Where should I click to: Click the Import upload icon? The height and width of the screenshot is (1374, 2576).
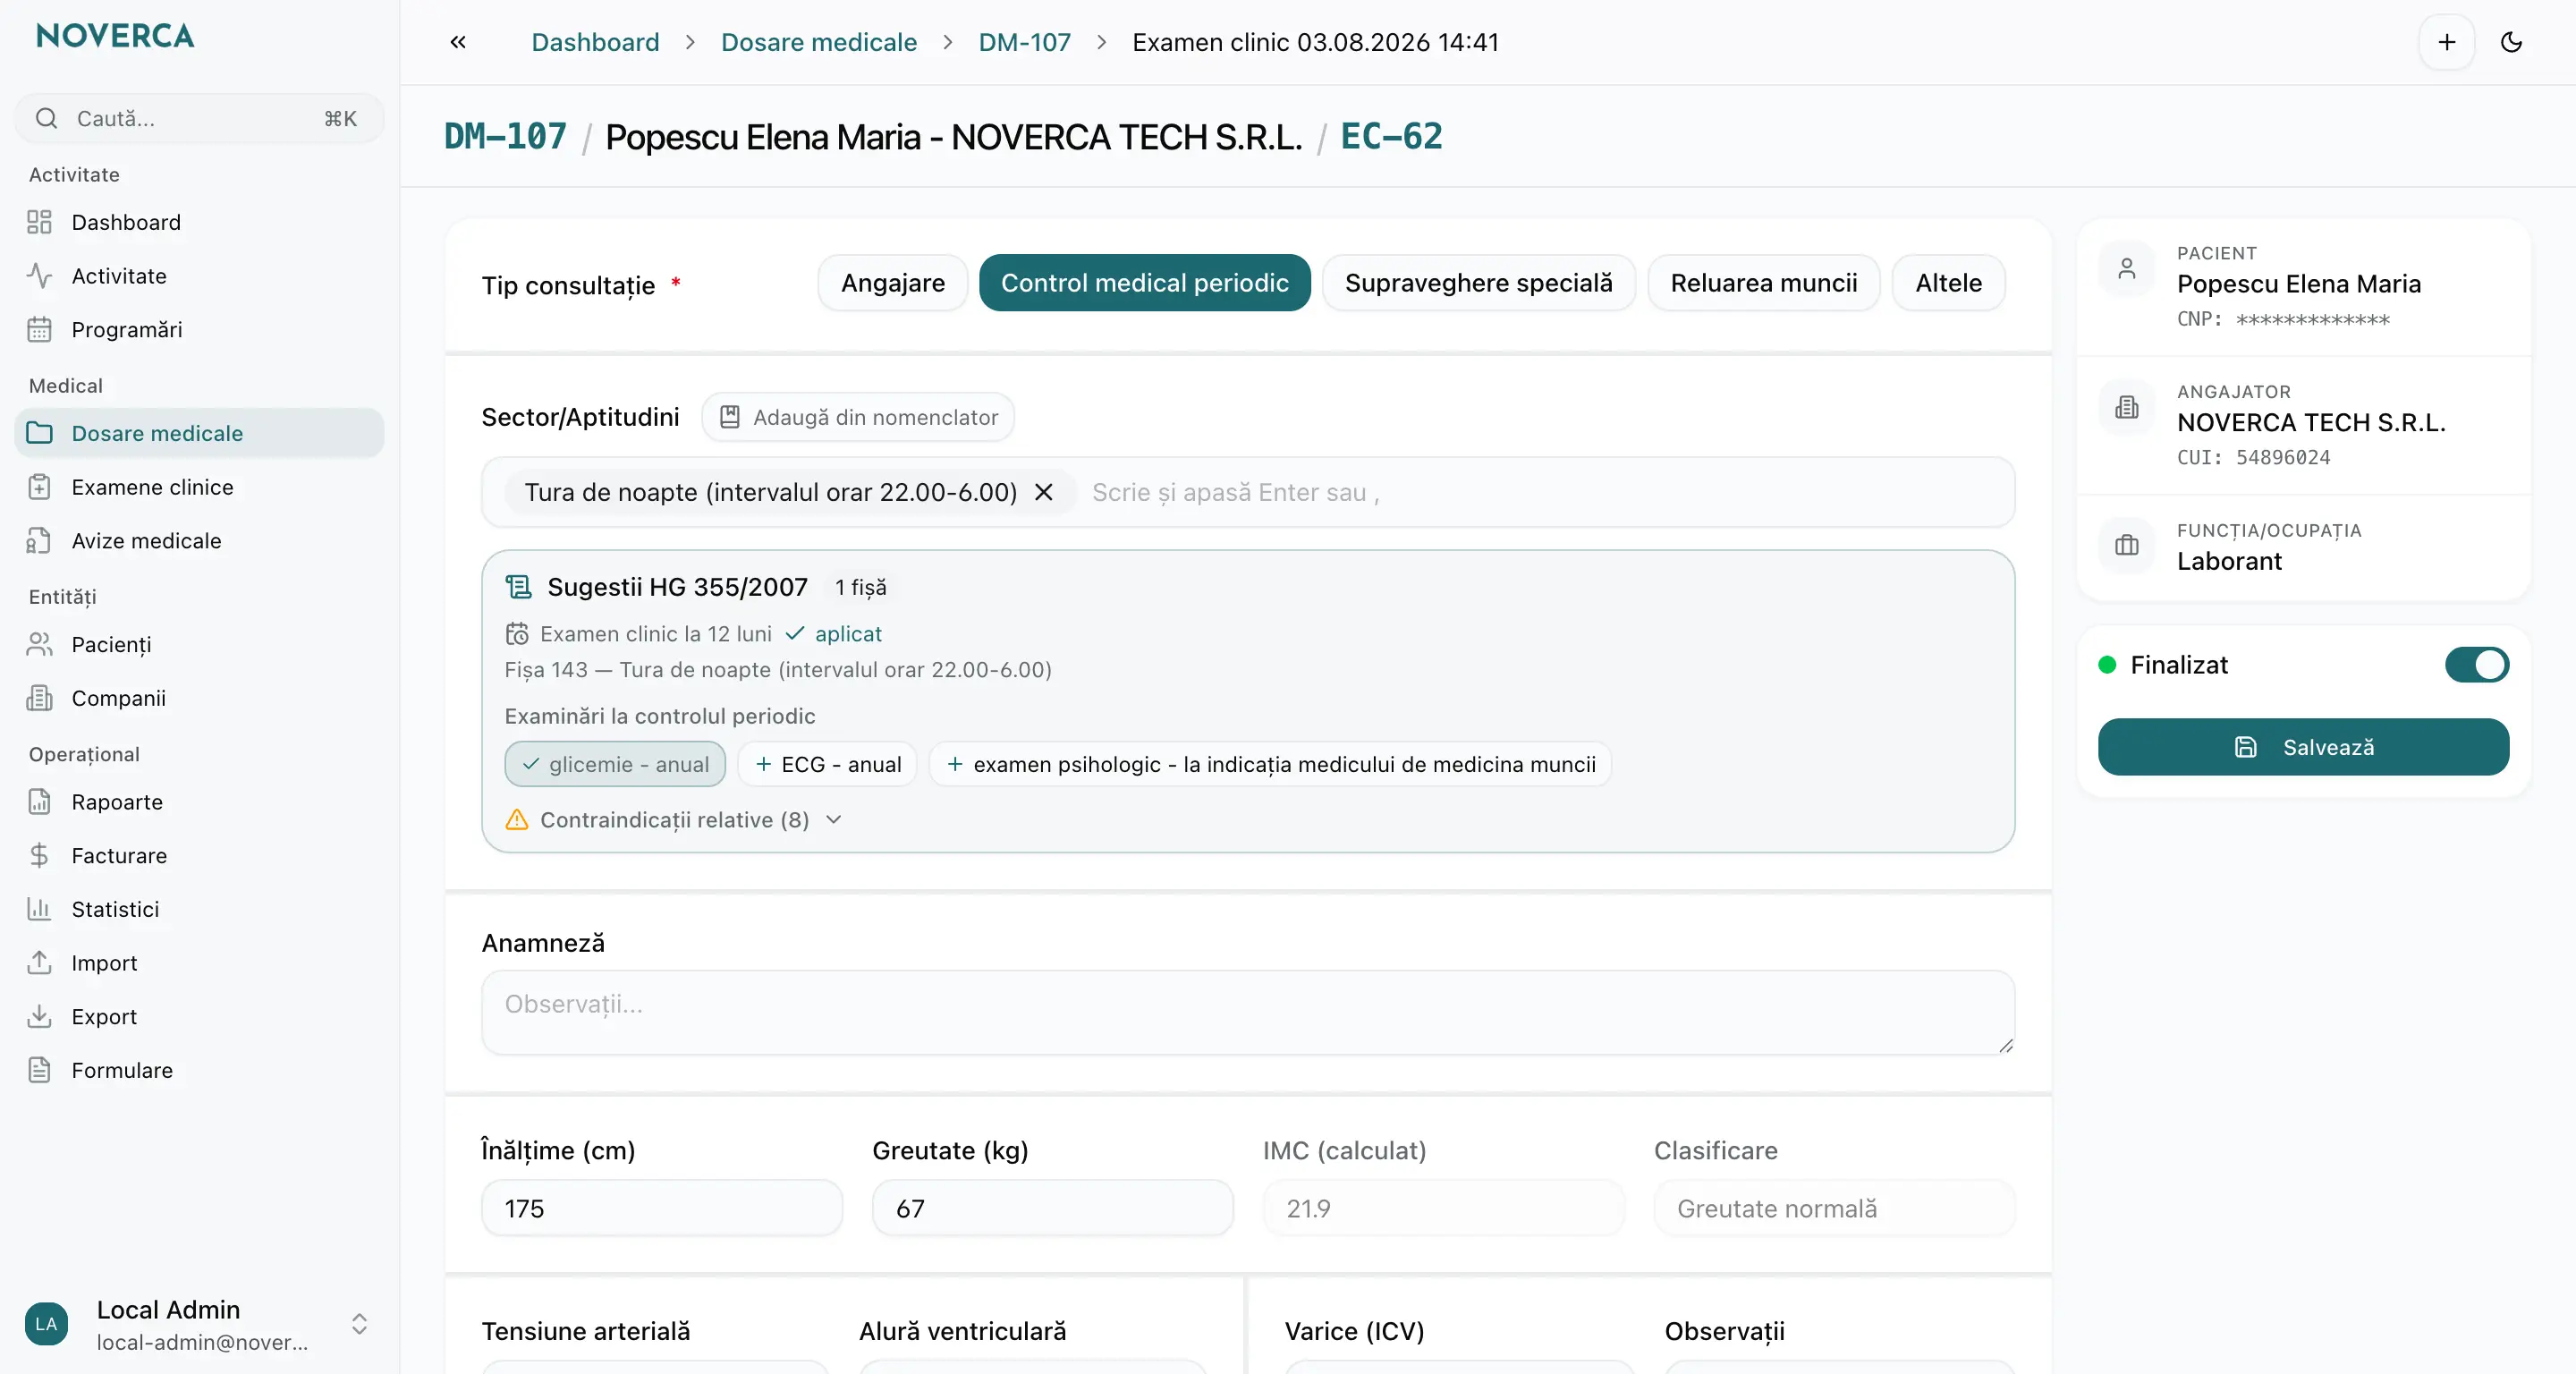[39, 962]
